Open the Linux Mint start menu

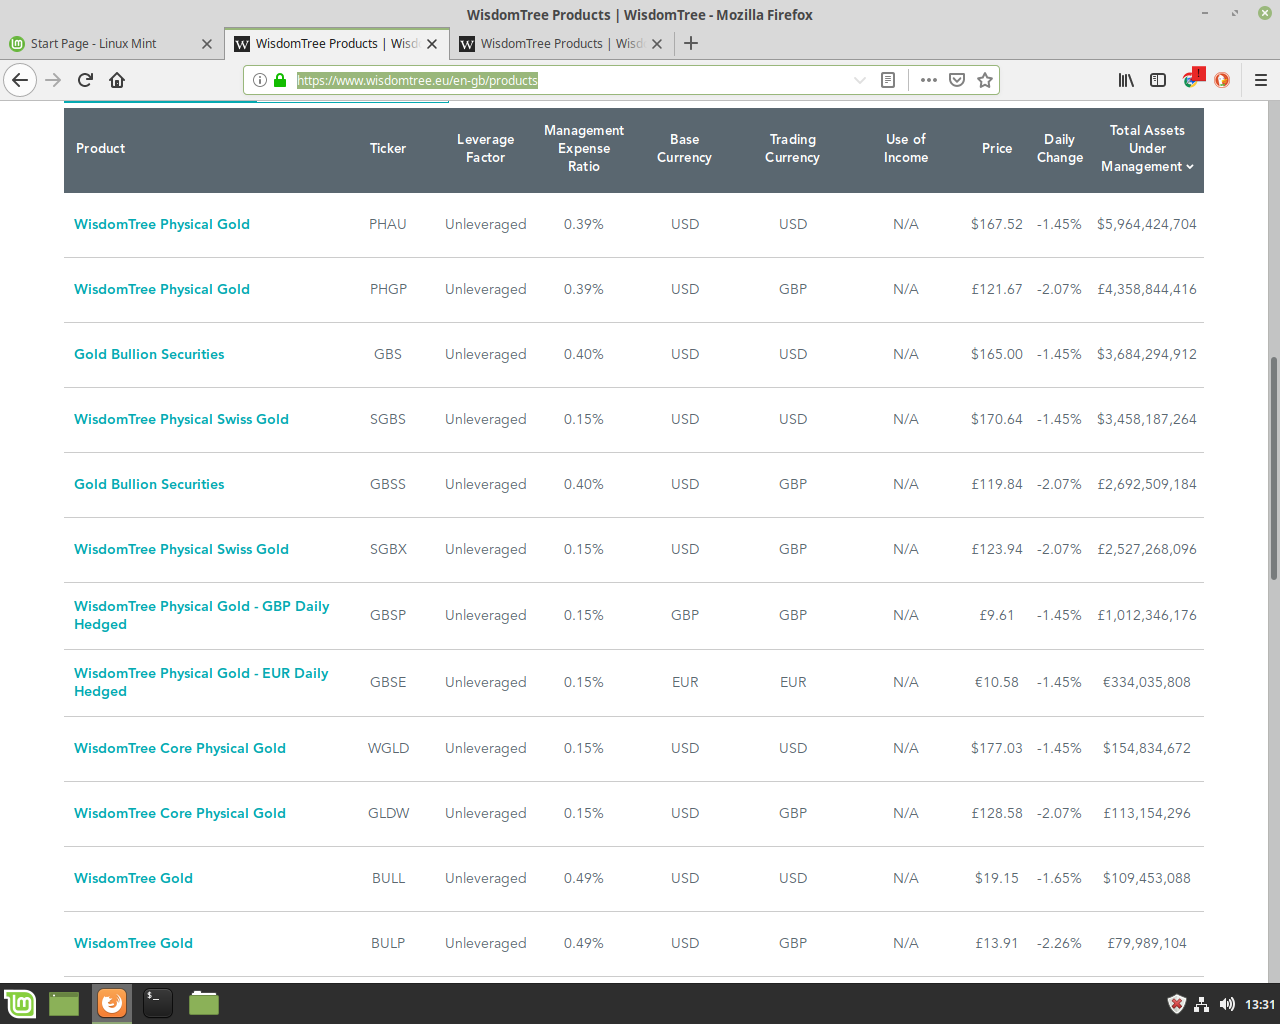[20, 1003]
